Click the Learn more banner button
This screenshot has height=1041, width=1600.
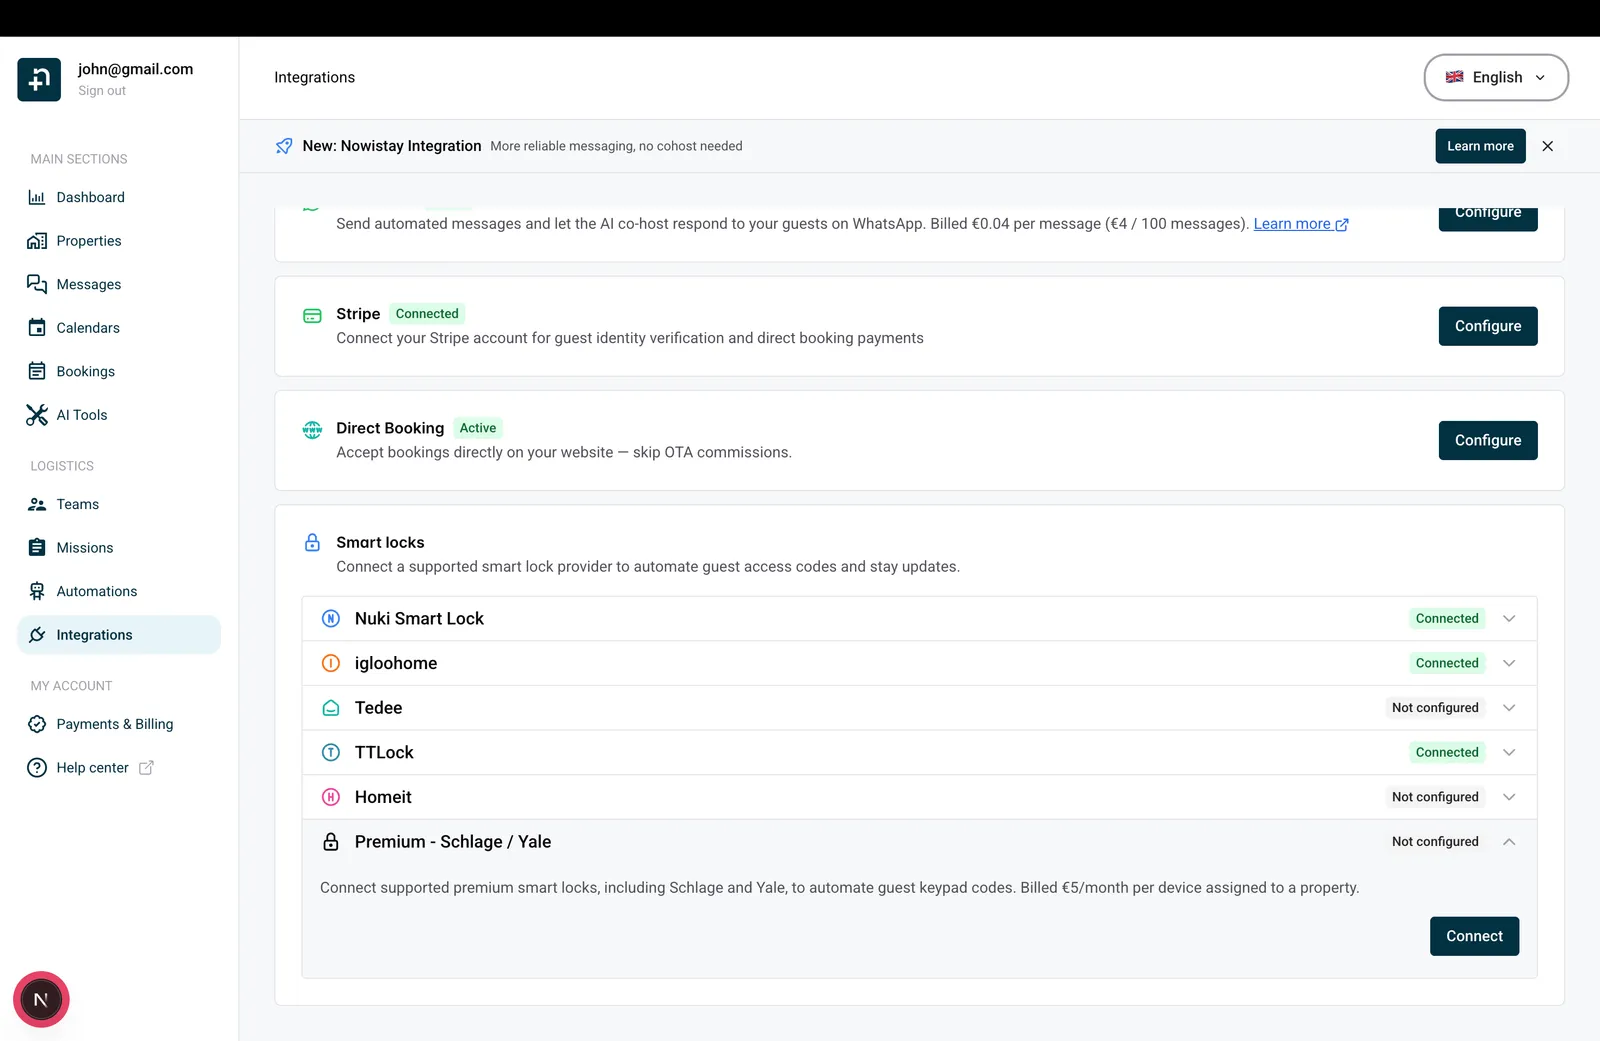point(1480,146)
